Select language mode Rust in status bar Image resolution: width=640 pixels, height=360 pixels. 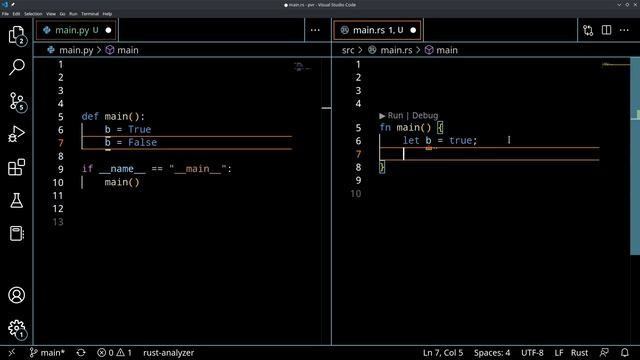tap(579, 353)
